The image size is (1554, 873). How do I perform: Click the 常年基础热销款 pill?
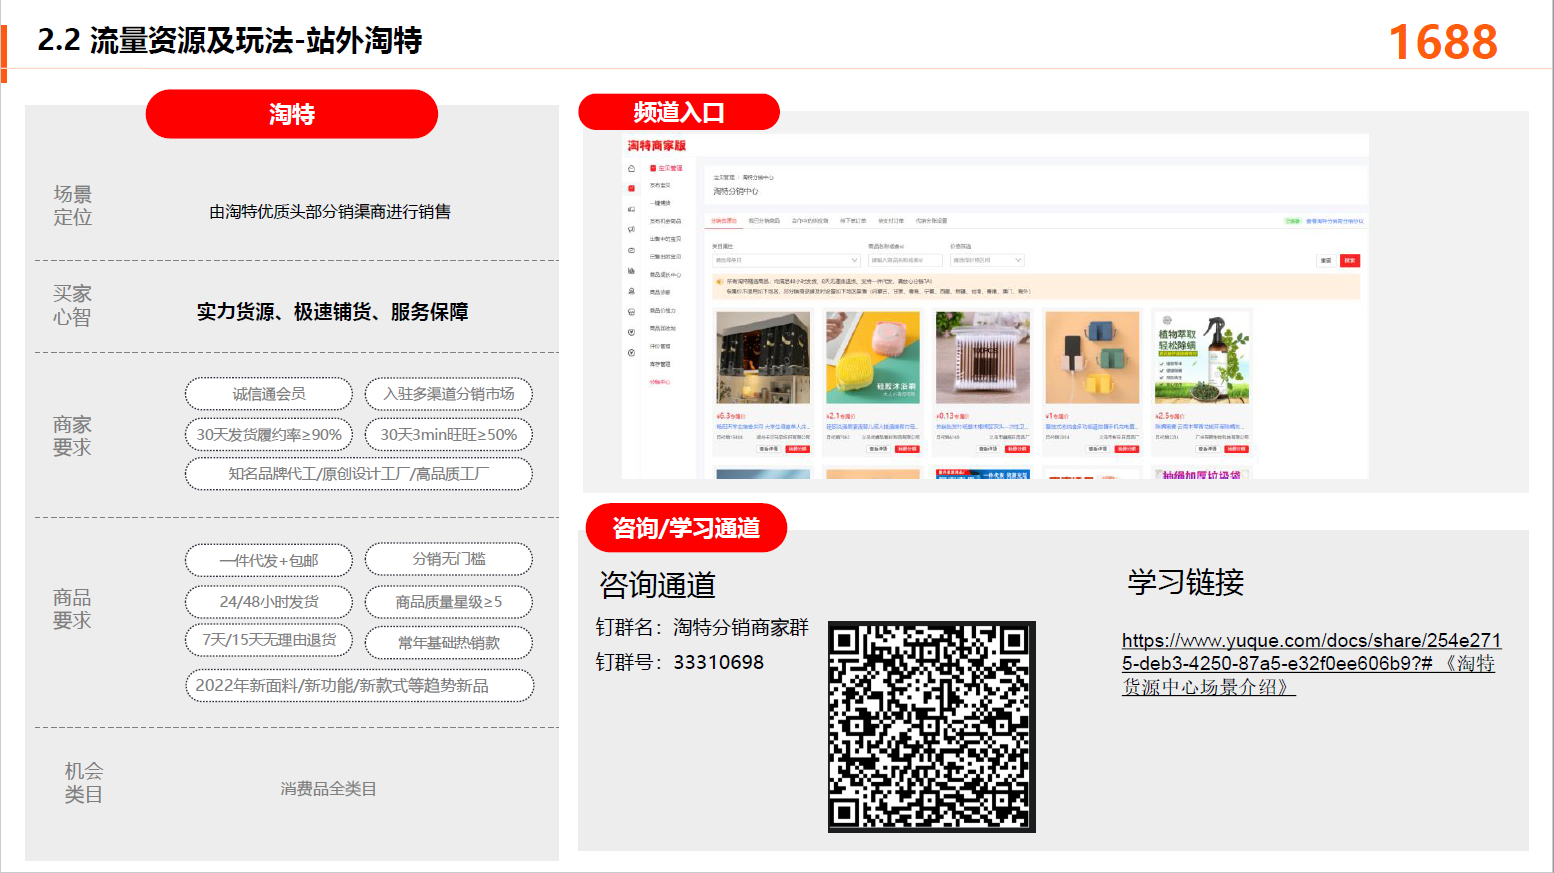click(x=449, y=643)
